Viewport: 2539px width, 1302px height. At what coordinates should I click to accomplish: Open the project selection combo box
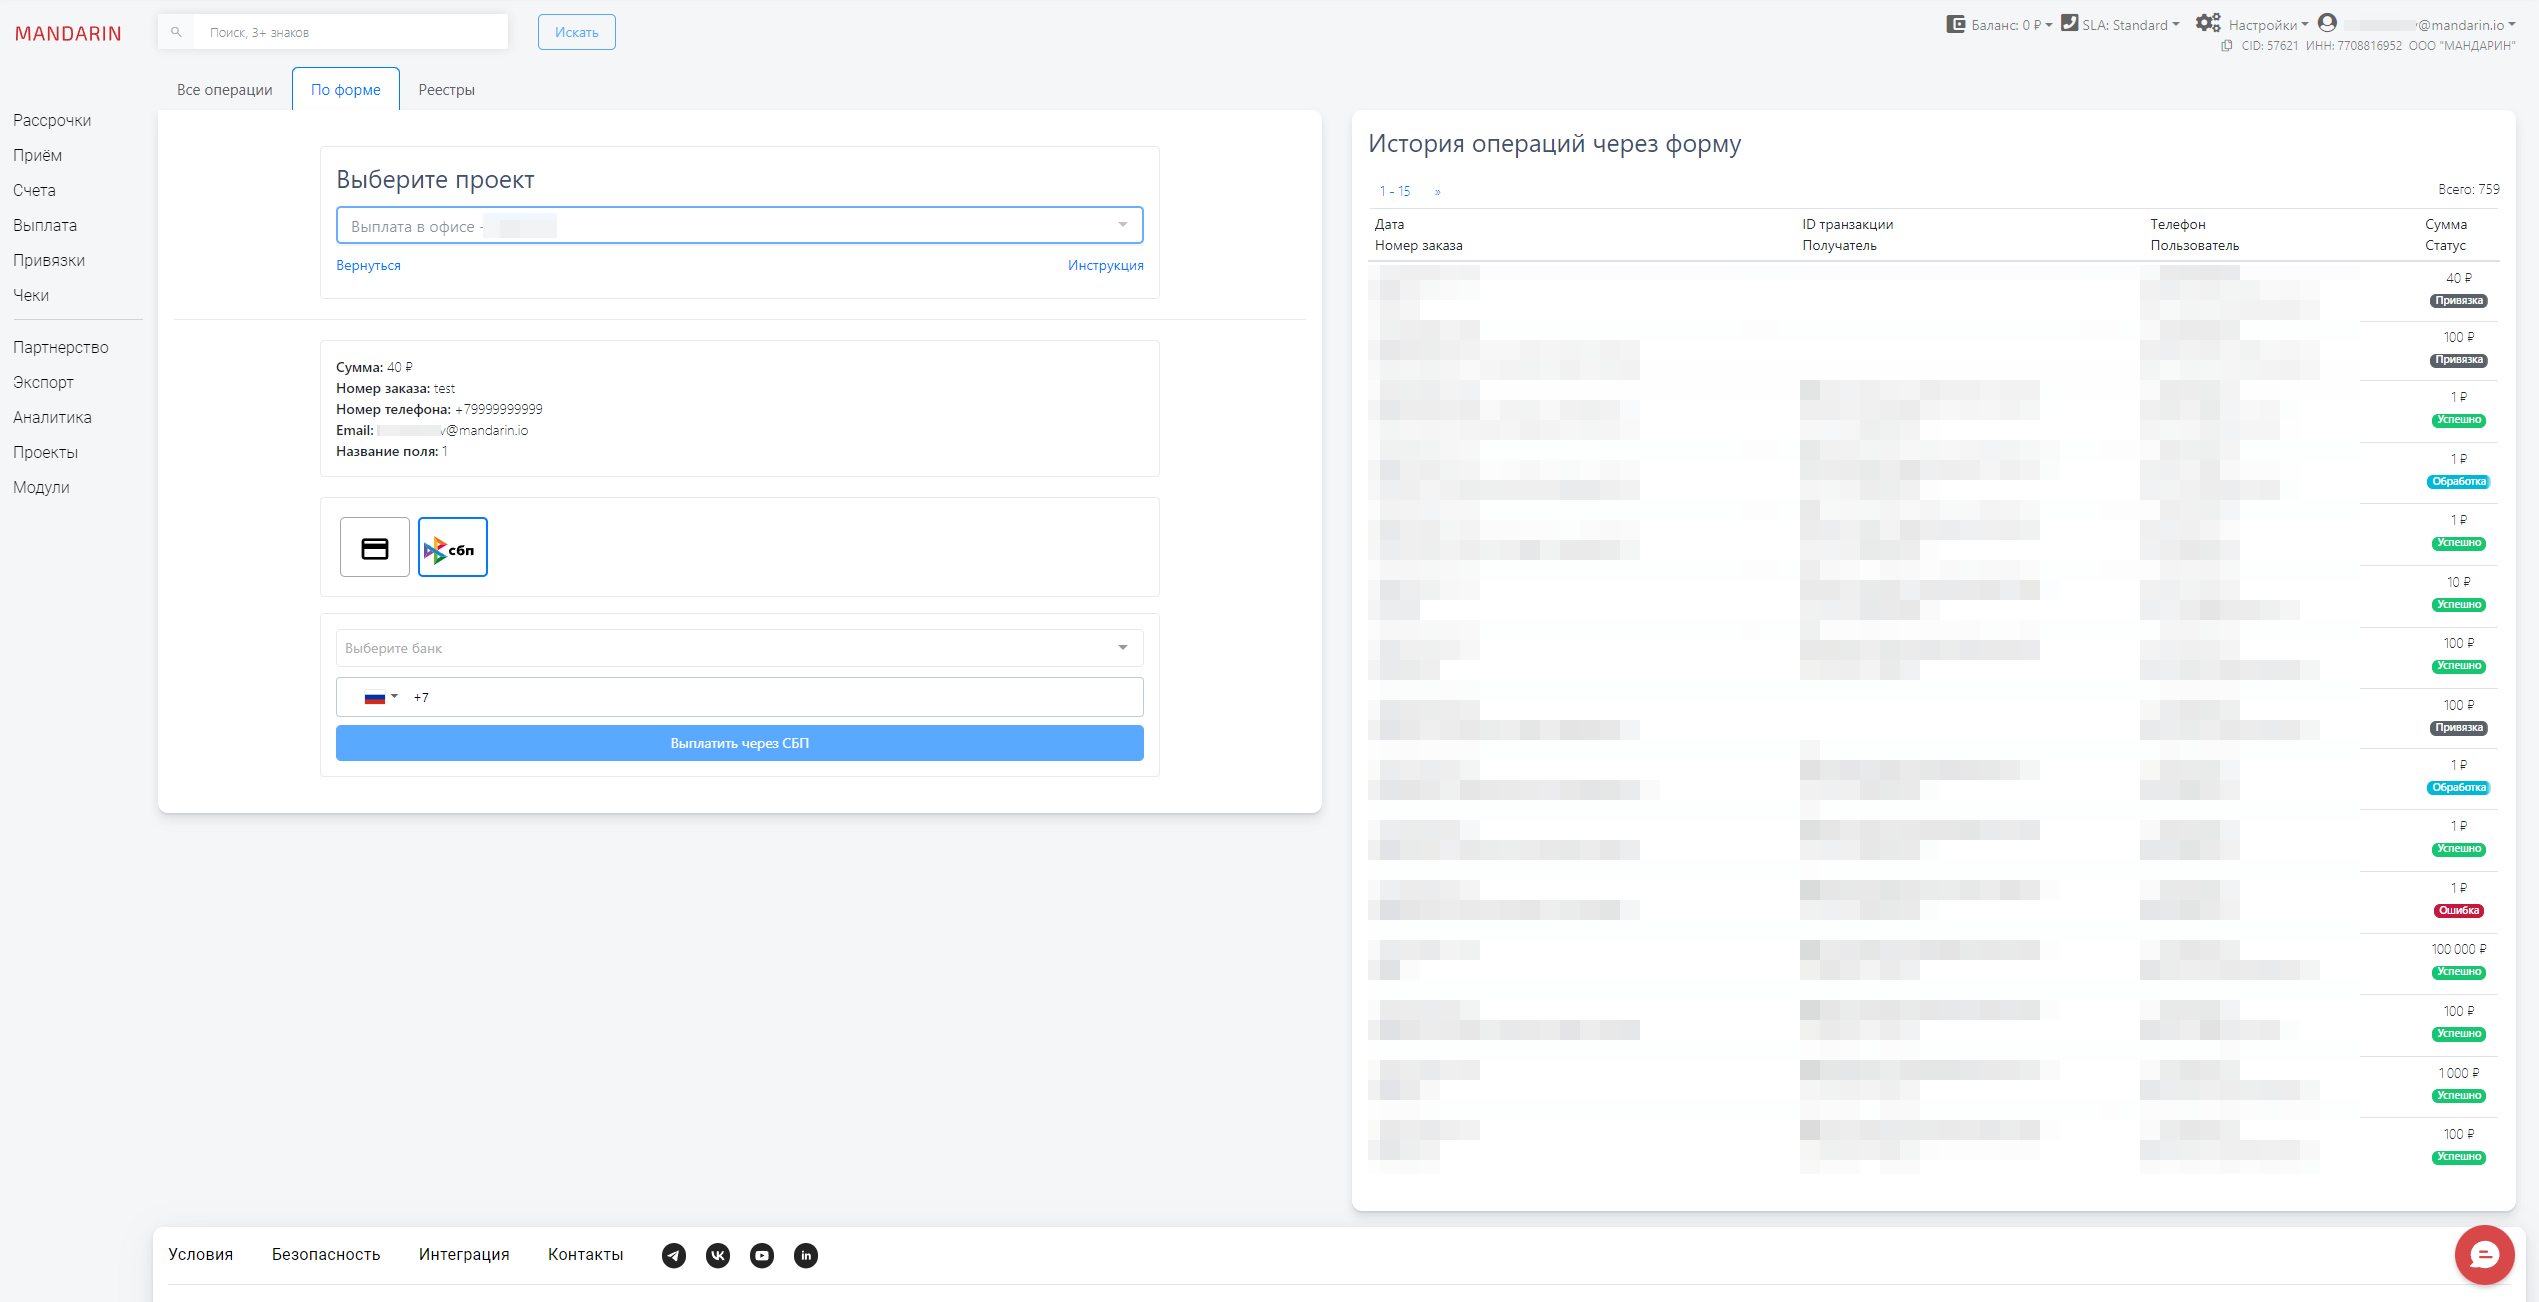pyautogui.click(x=739, y=226)
